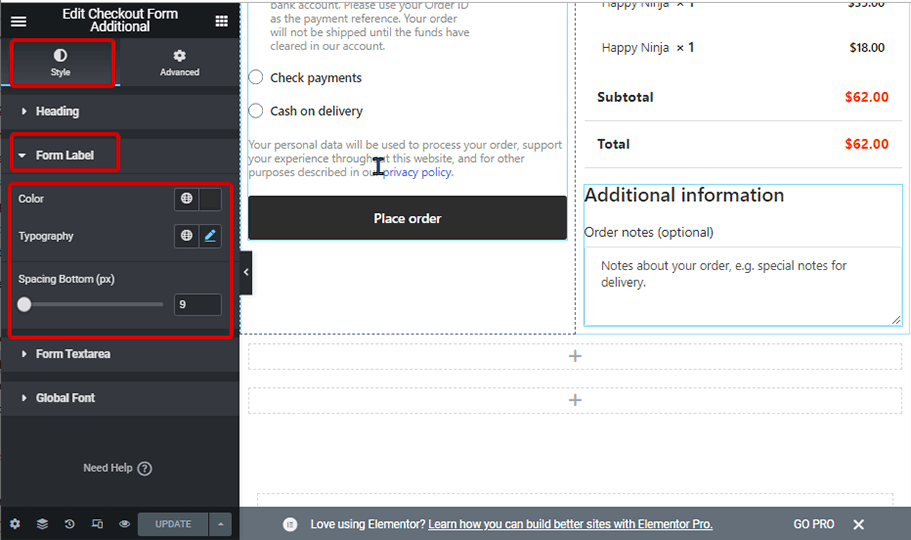This screenshot has height=540, width=911.
Task: Expand the Global Font section
Action: click(120, 398)
